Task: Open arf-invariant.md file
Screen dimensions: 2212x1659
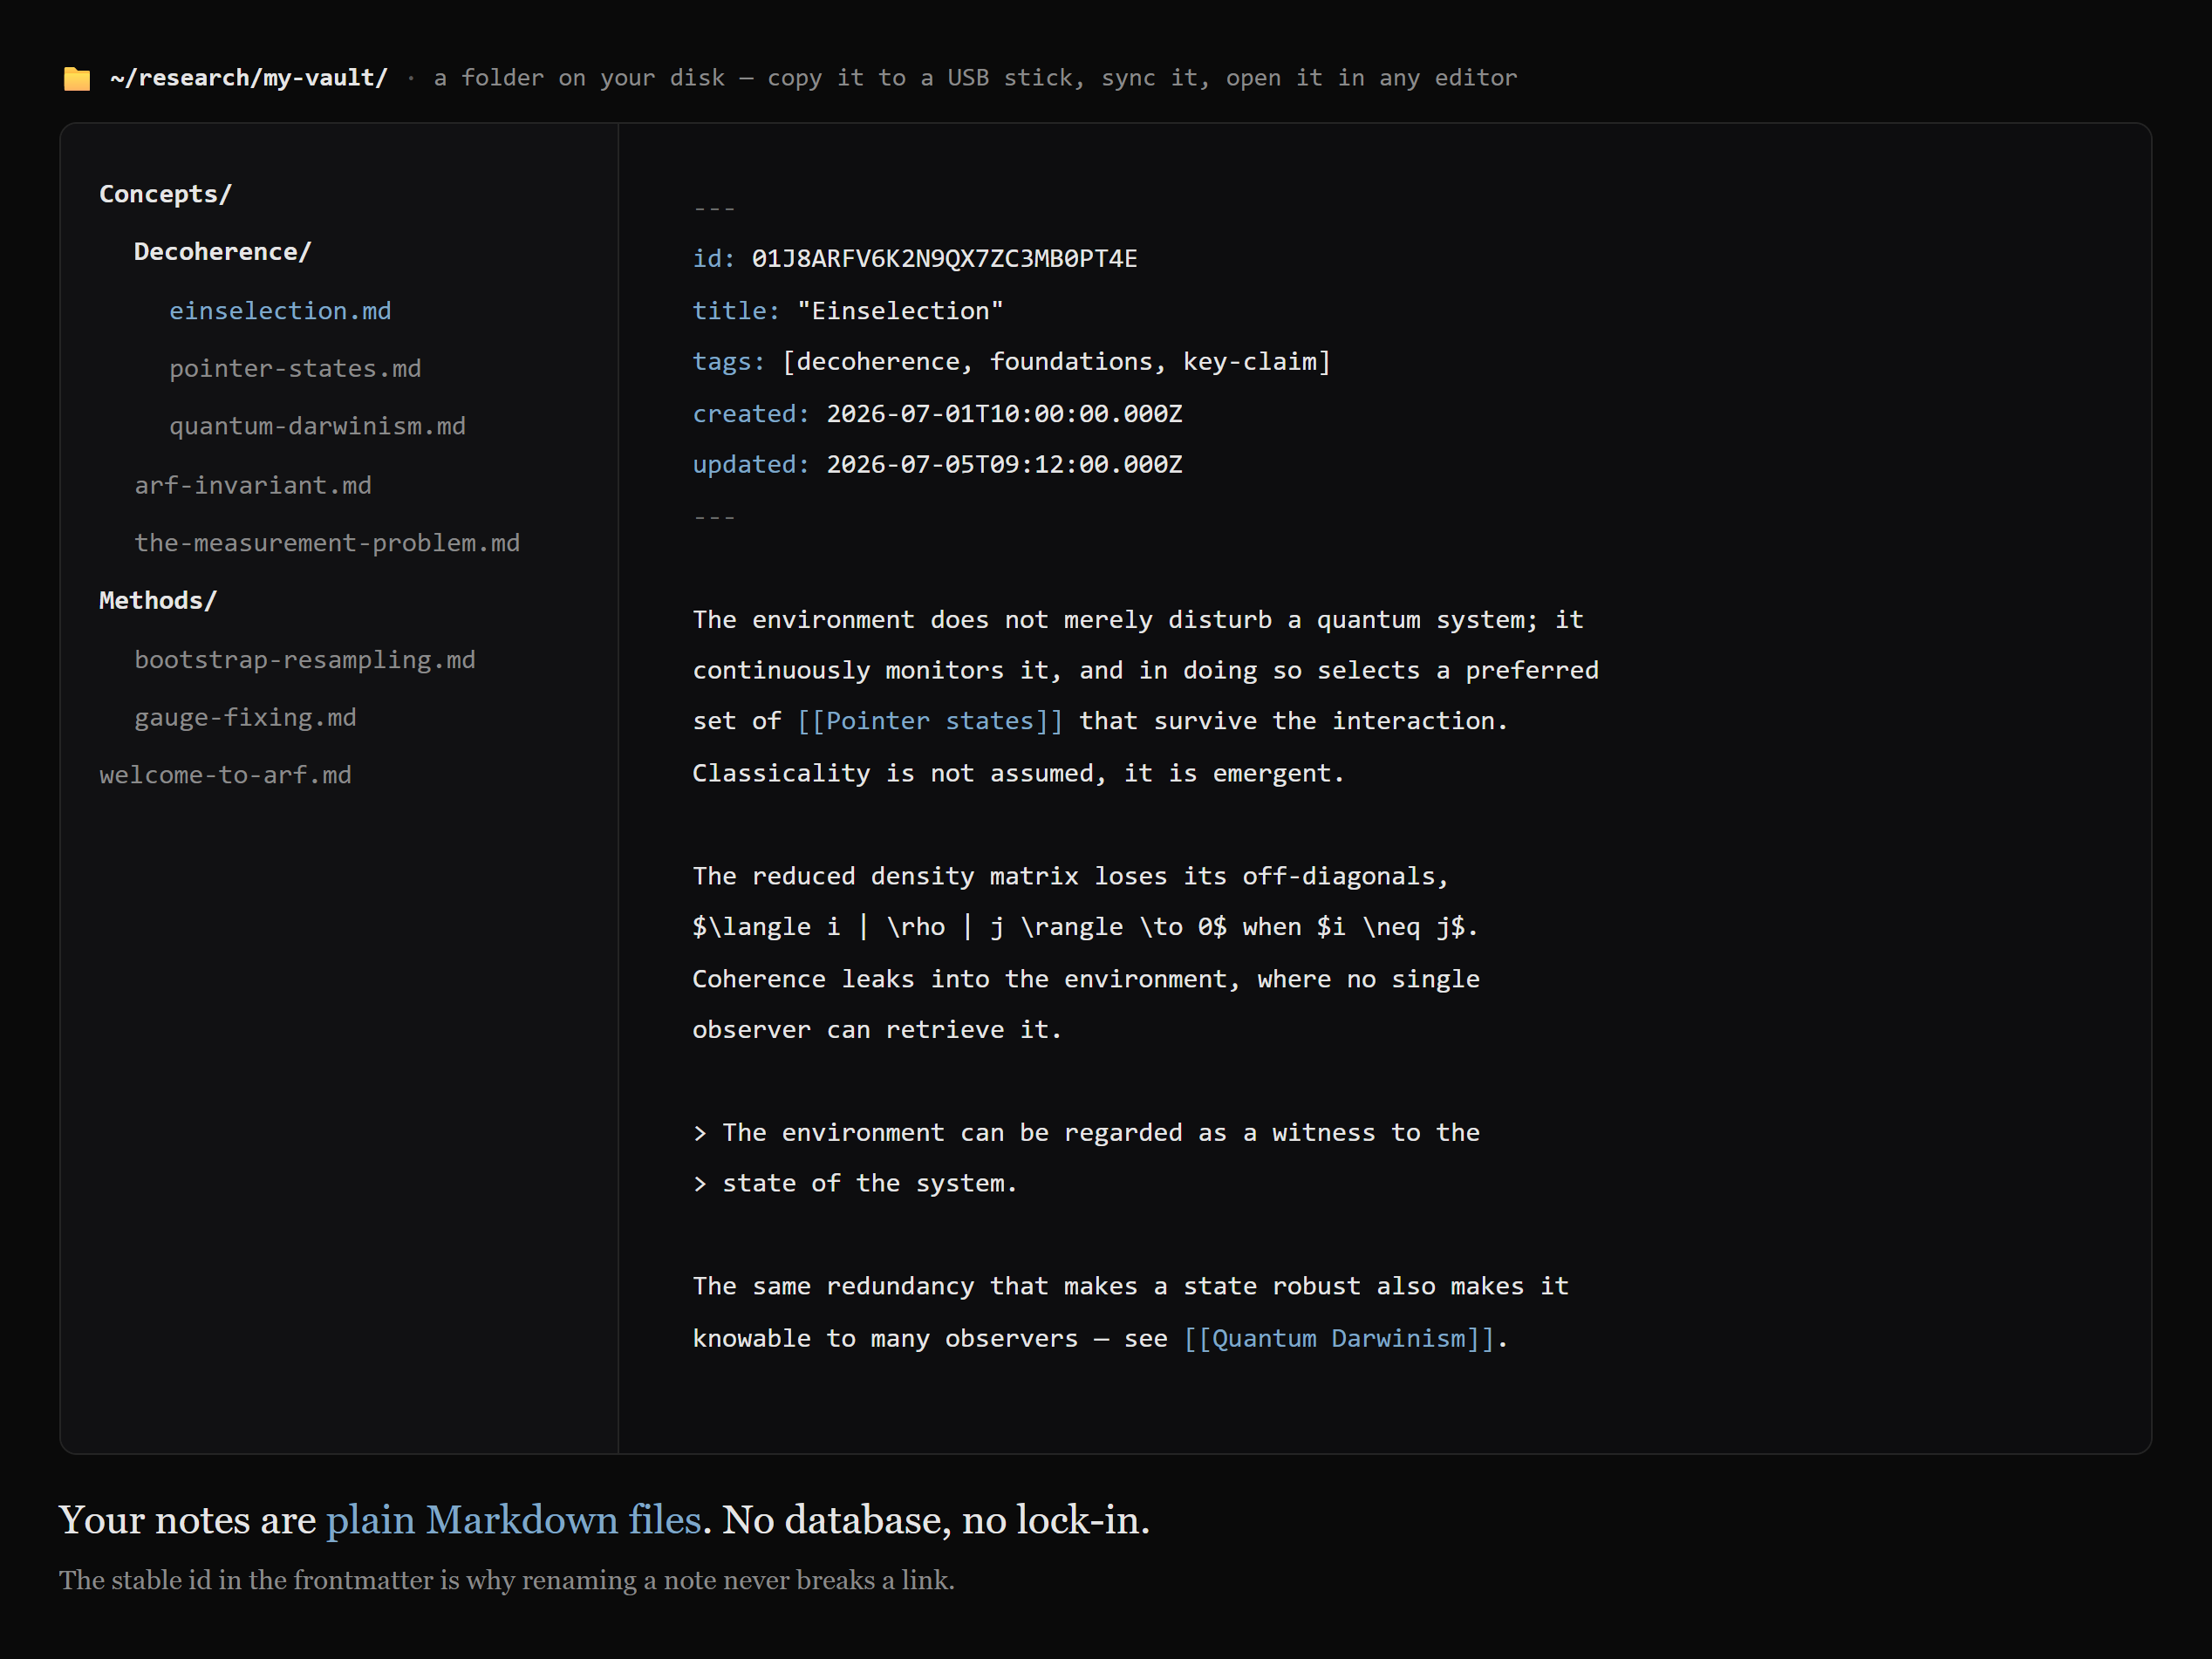Action: click(253, 485)
